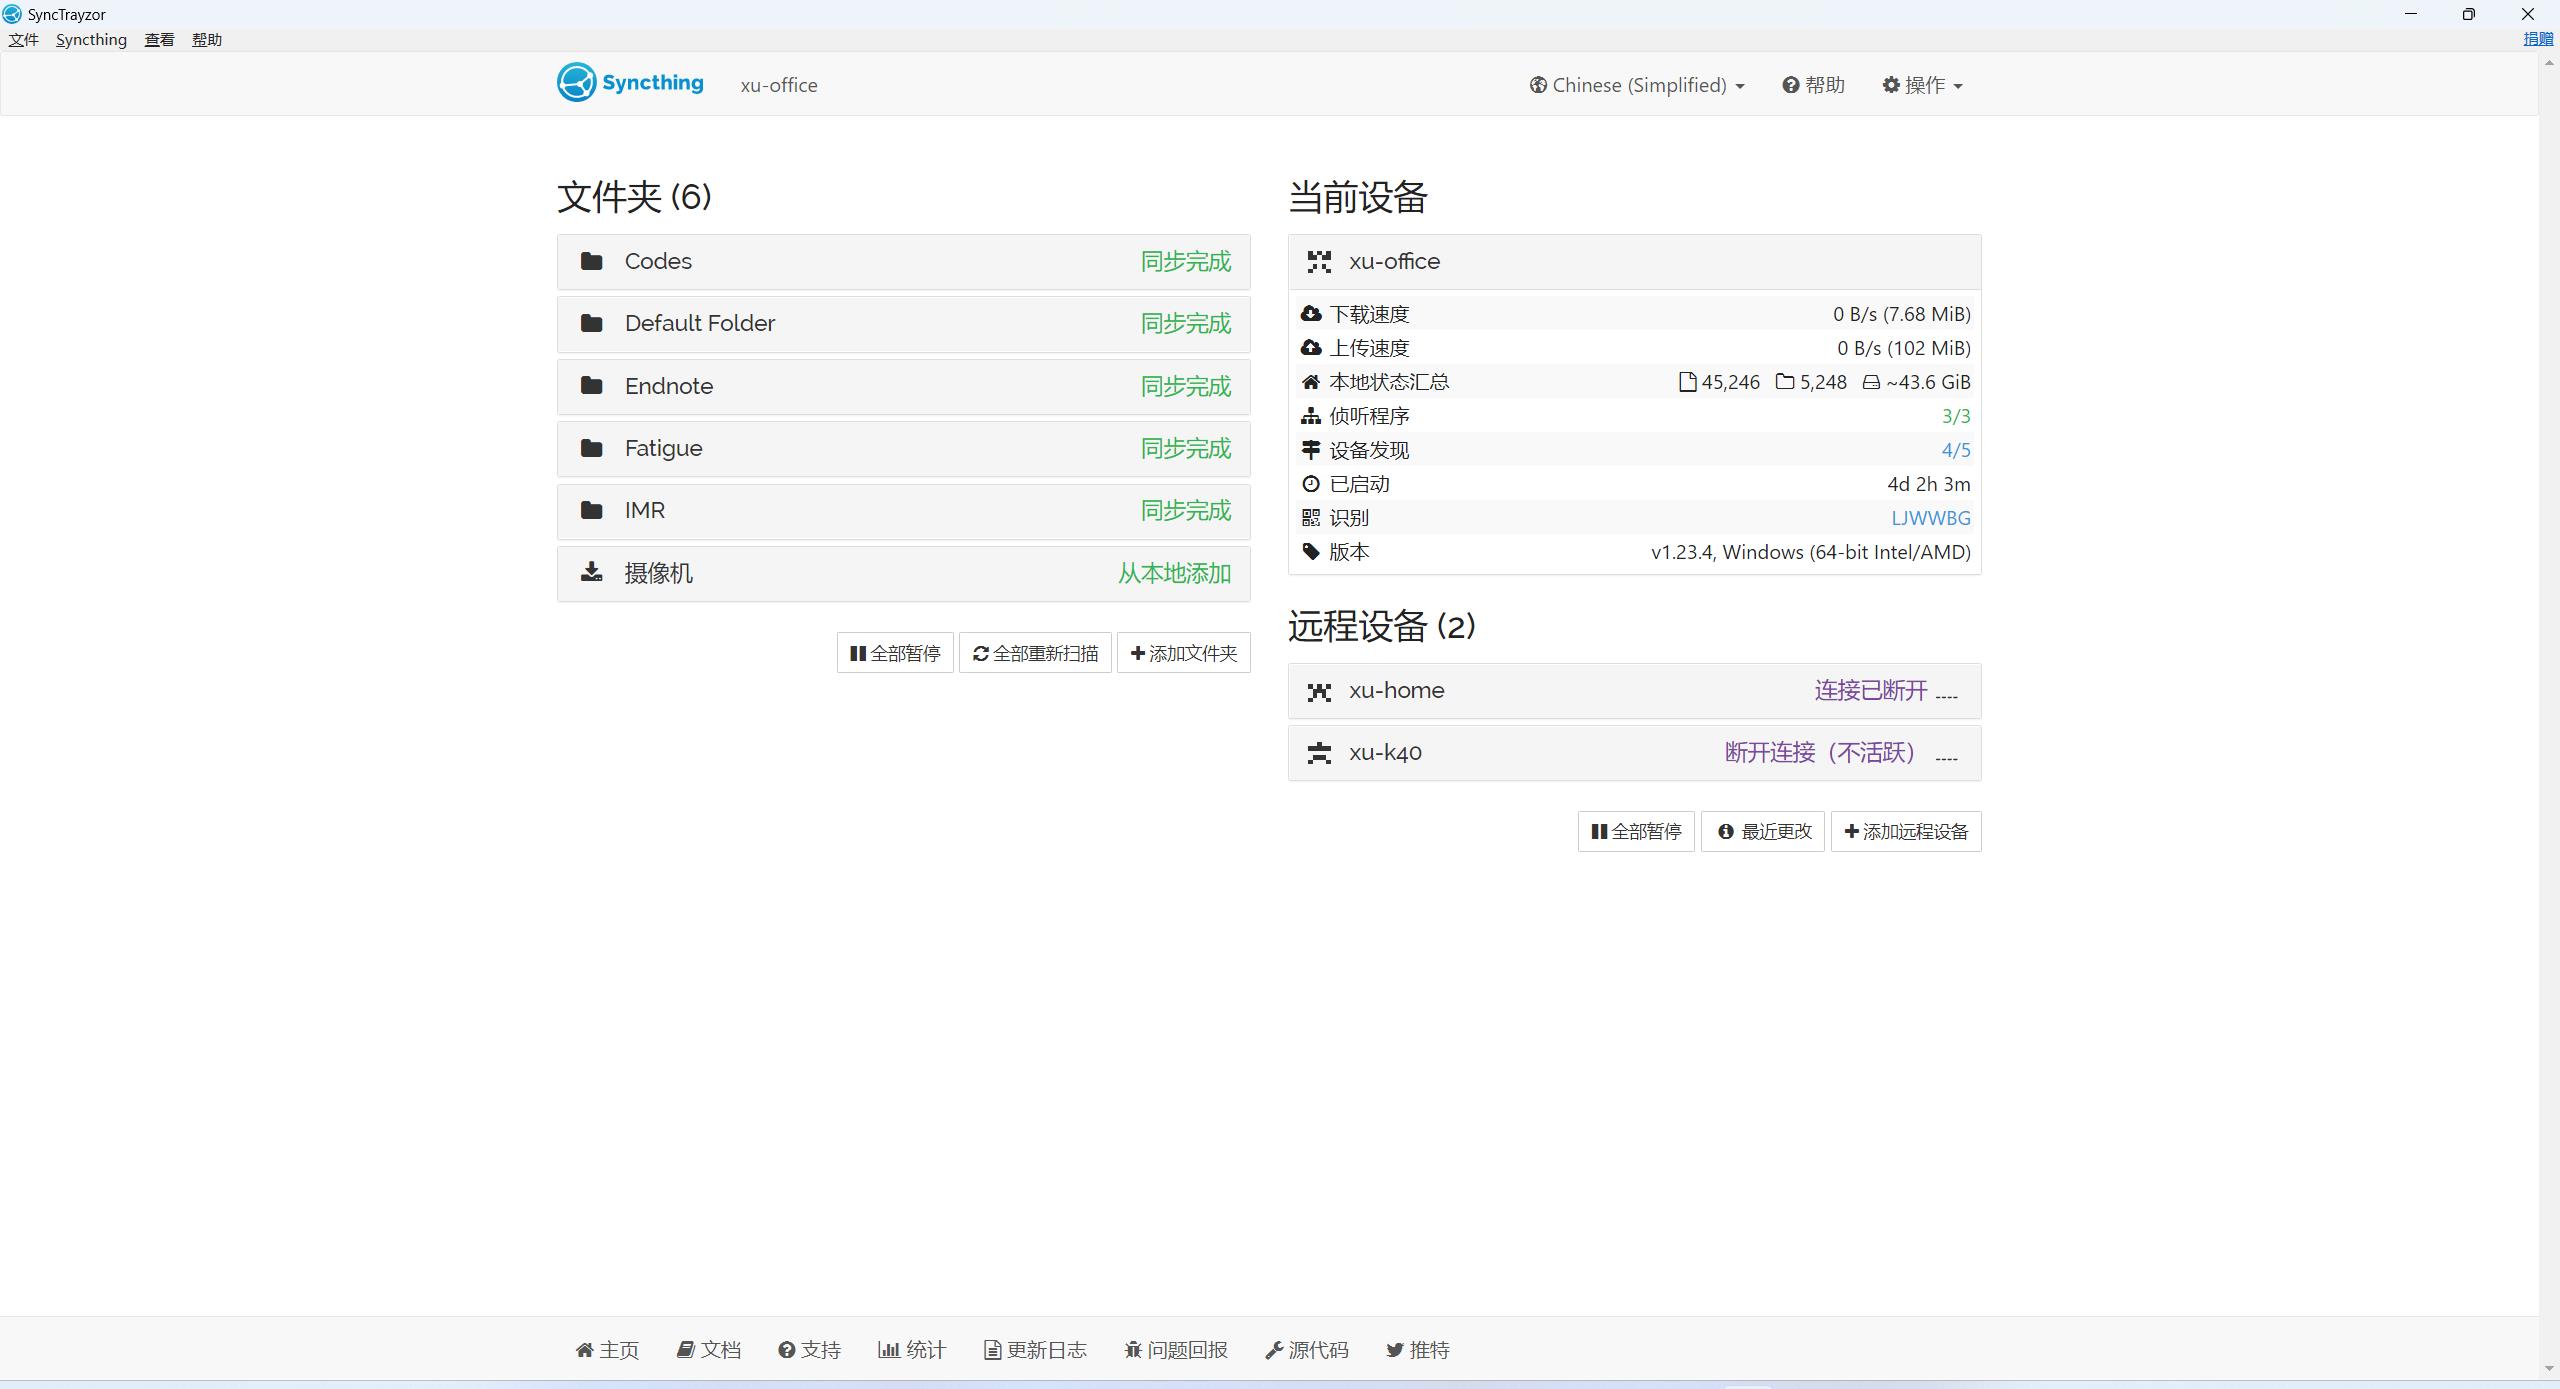Click the file count icon beside 45,246
Viewport: 2560px width, 1389px height.
(x=1688, y=382)
